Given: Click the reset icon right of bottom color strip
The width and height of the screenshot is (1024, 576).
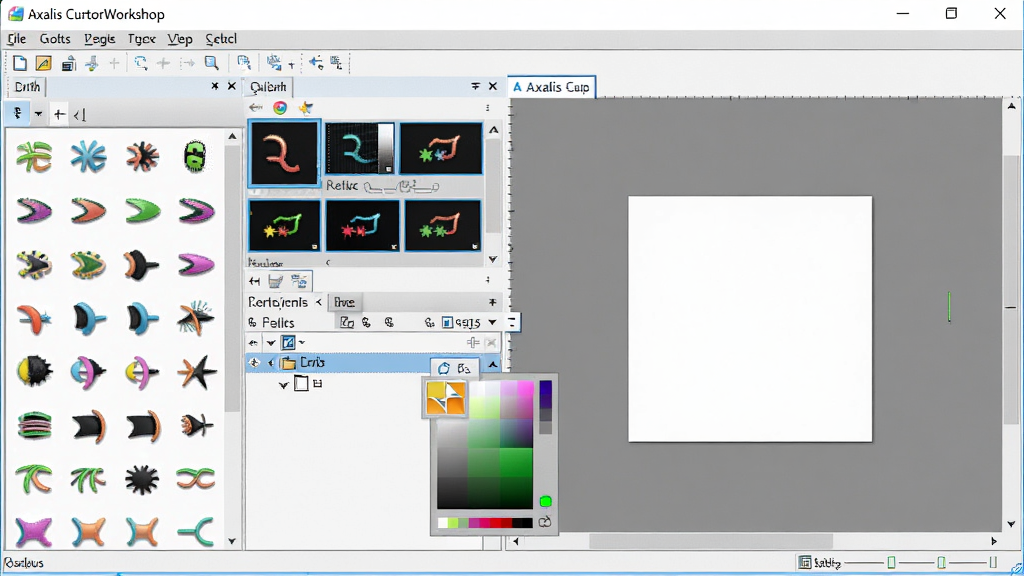Looking at the screenshot, I should coord(545,522).
